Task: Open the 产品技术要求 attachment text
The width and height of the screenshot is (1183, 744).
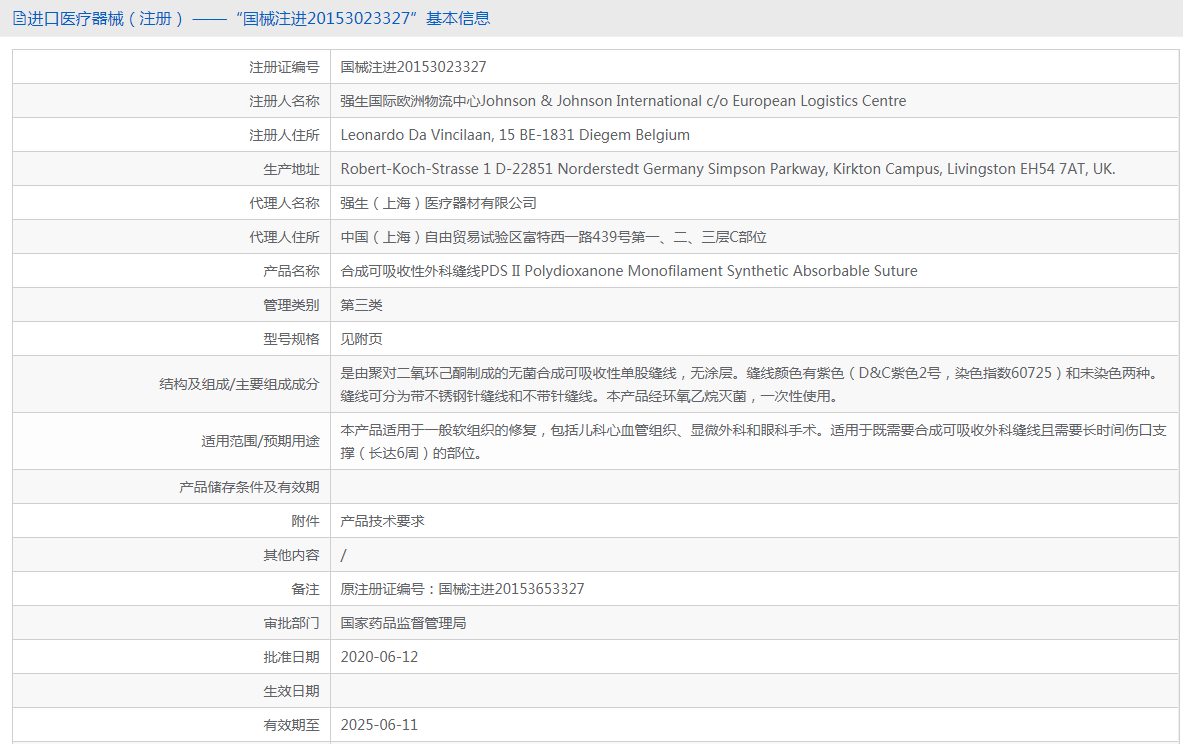Action: click(x=382, y=521)
